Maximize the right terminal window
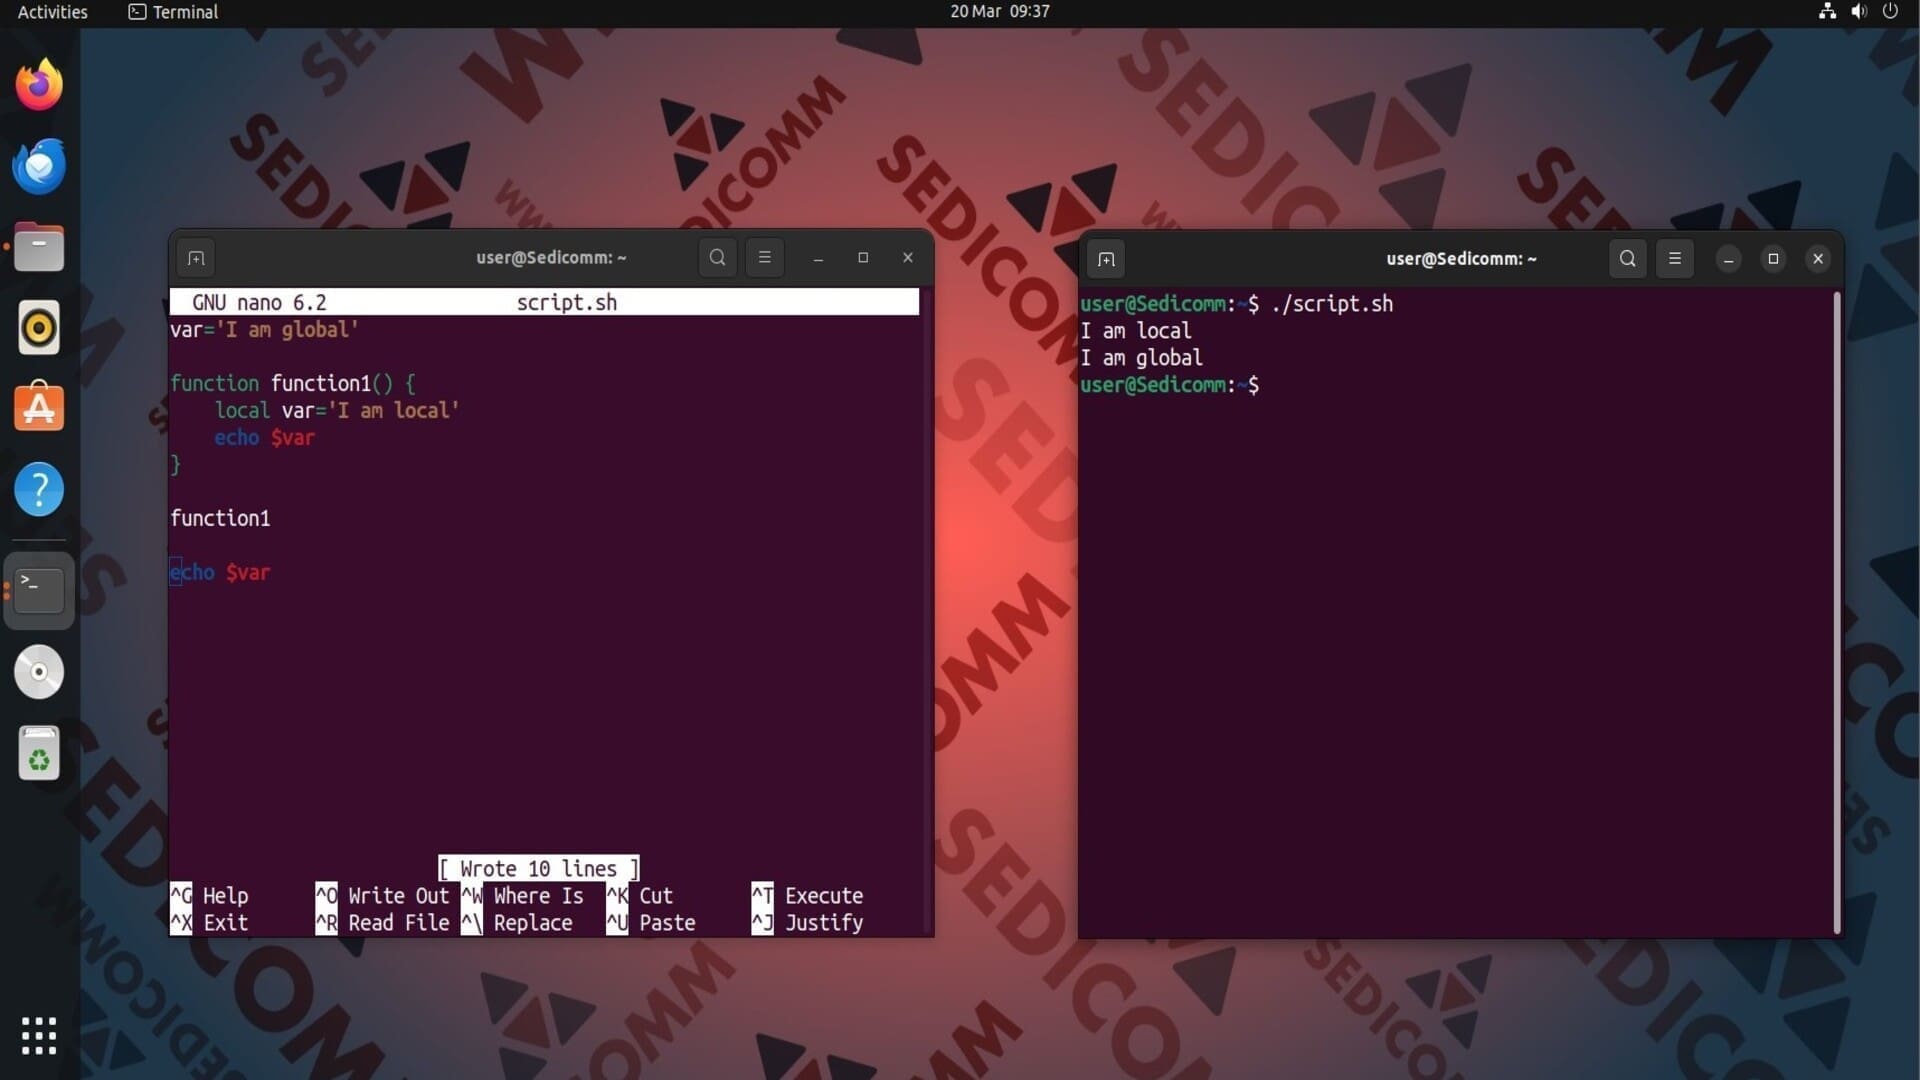The width and height of the screenshot is (1920, 1080). pyautogui.click(x=1773, y=259)
